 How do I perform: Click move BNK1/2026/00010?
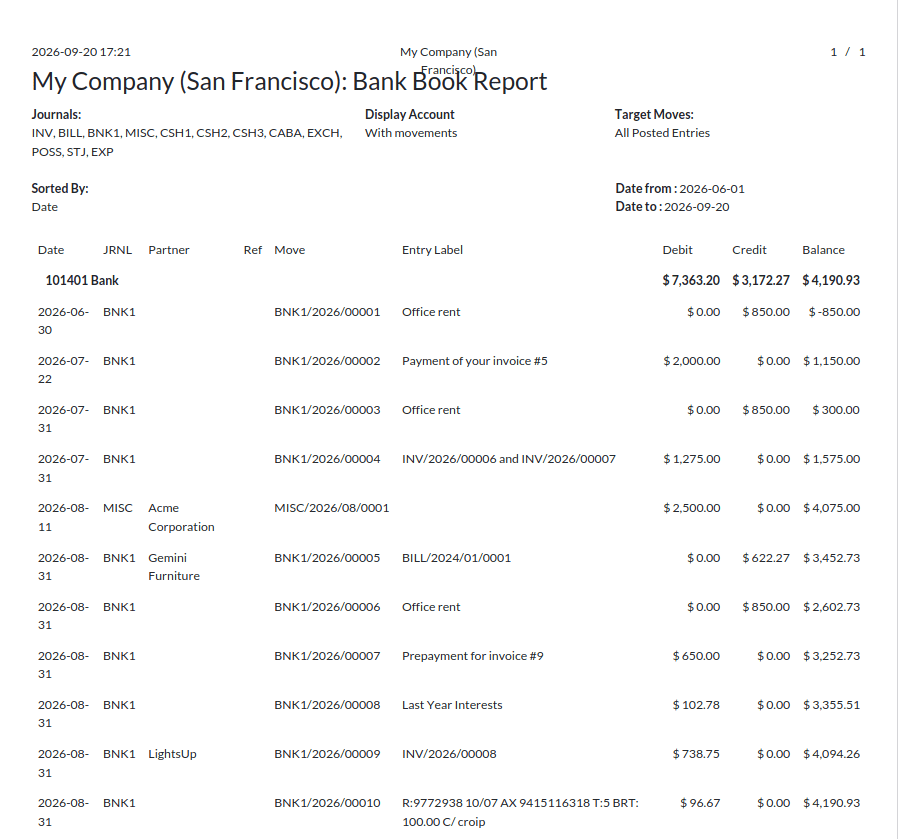(x=327, y=803)
